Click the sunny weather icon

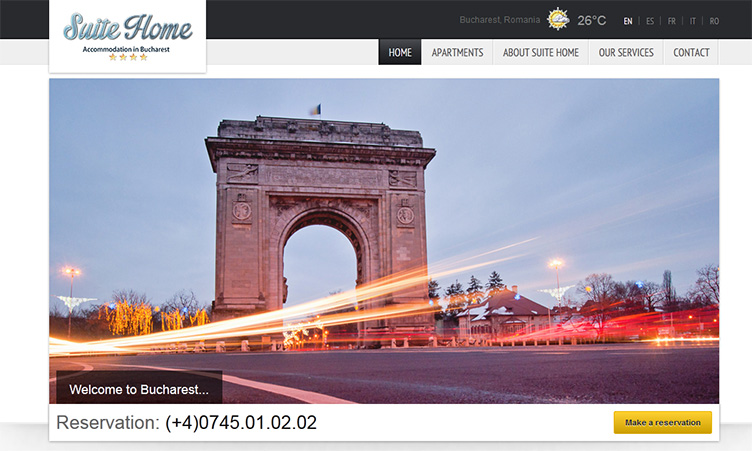click(558, 20)
